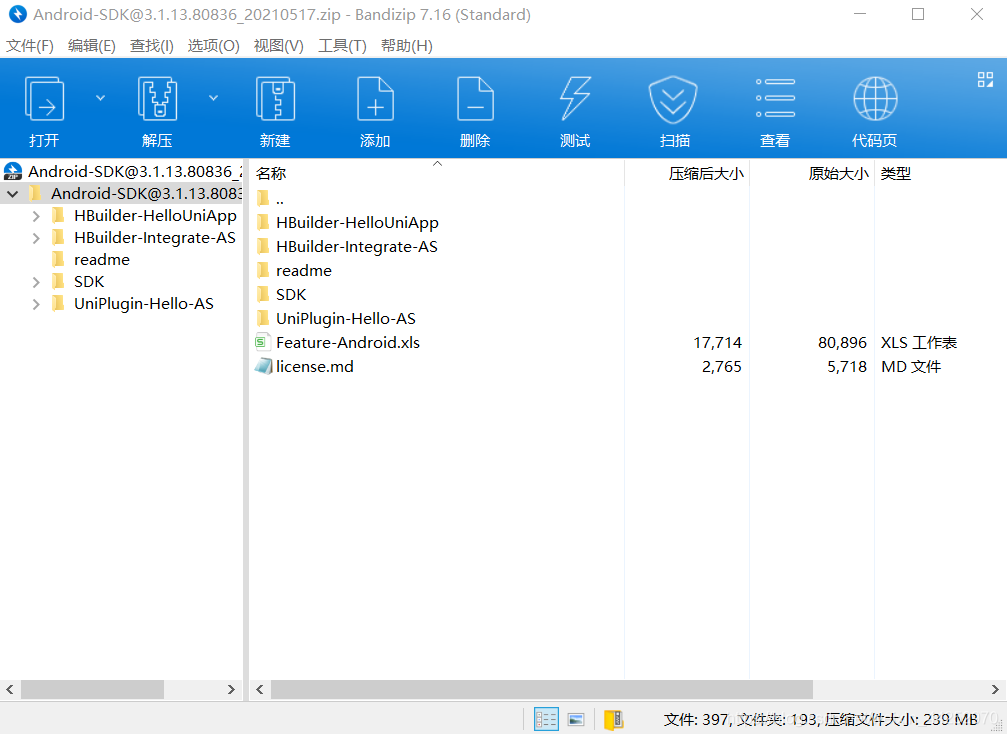Click the XLS 工作表 type cell
The image size is (1007, 734).
(x=918, y=342)
